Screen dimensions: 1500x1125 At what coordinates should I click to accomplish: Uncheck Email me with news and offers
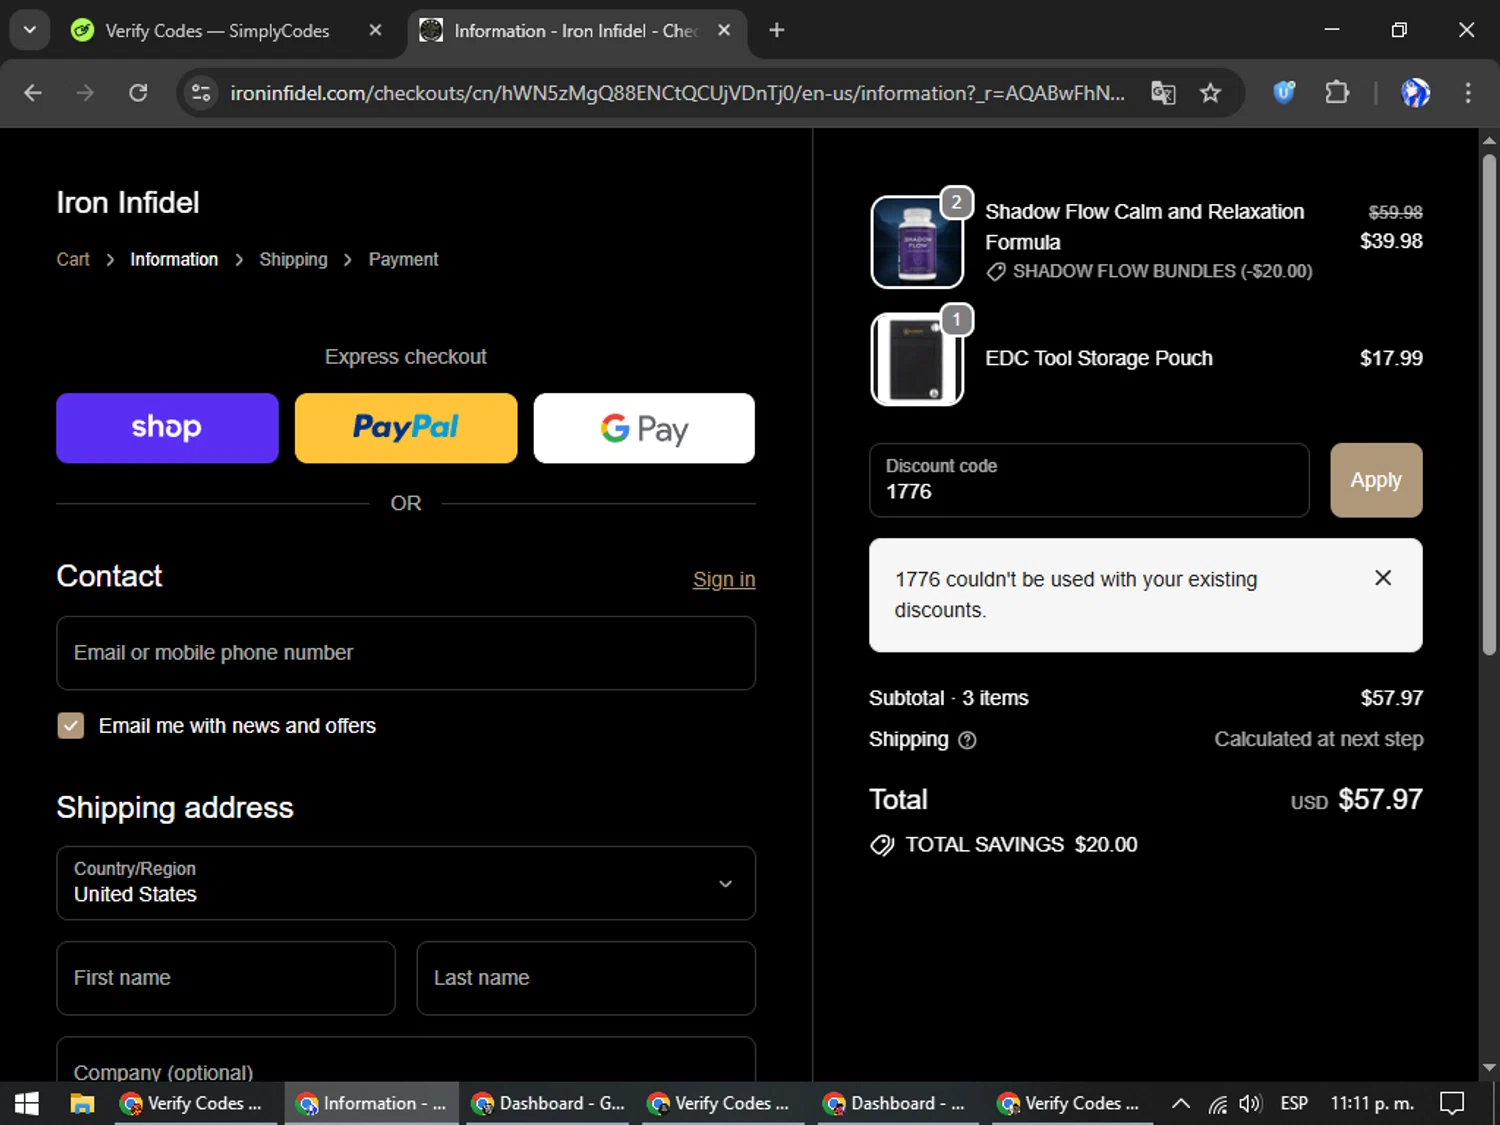click(x=71, y=726)
